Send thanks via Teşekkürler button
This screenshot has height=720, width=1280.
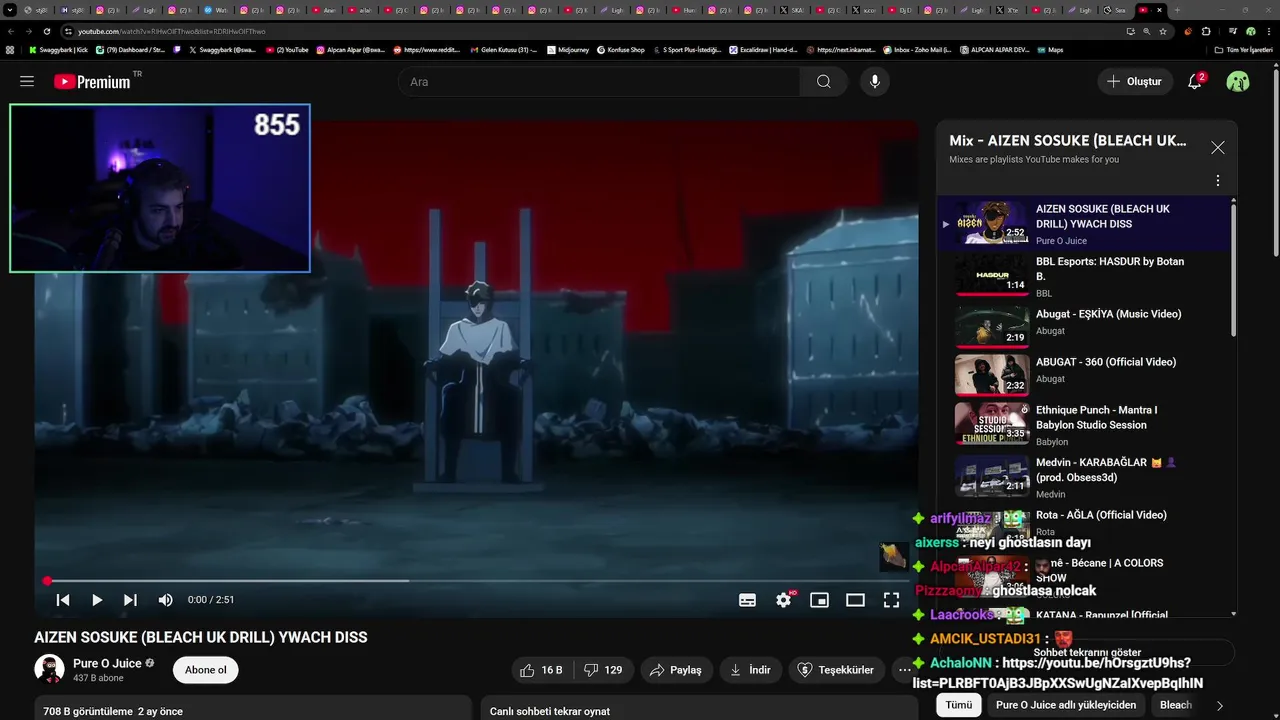coord(838,670)
